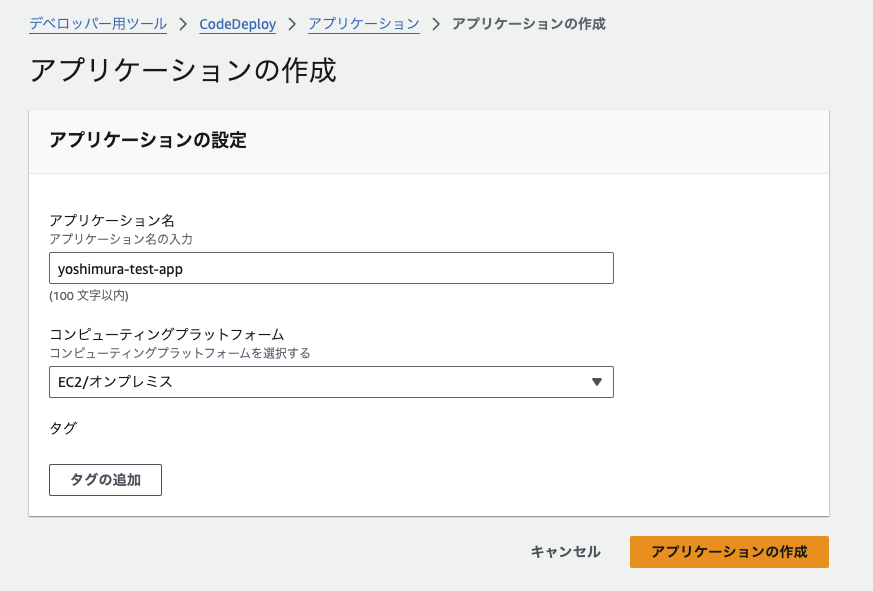Screen dimensions: 873x591
Task: Click the コンピューティングプラットフォームを選択する description
Action: pyautogui.click(x=180, y=353)
